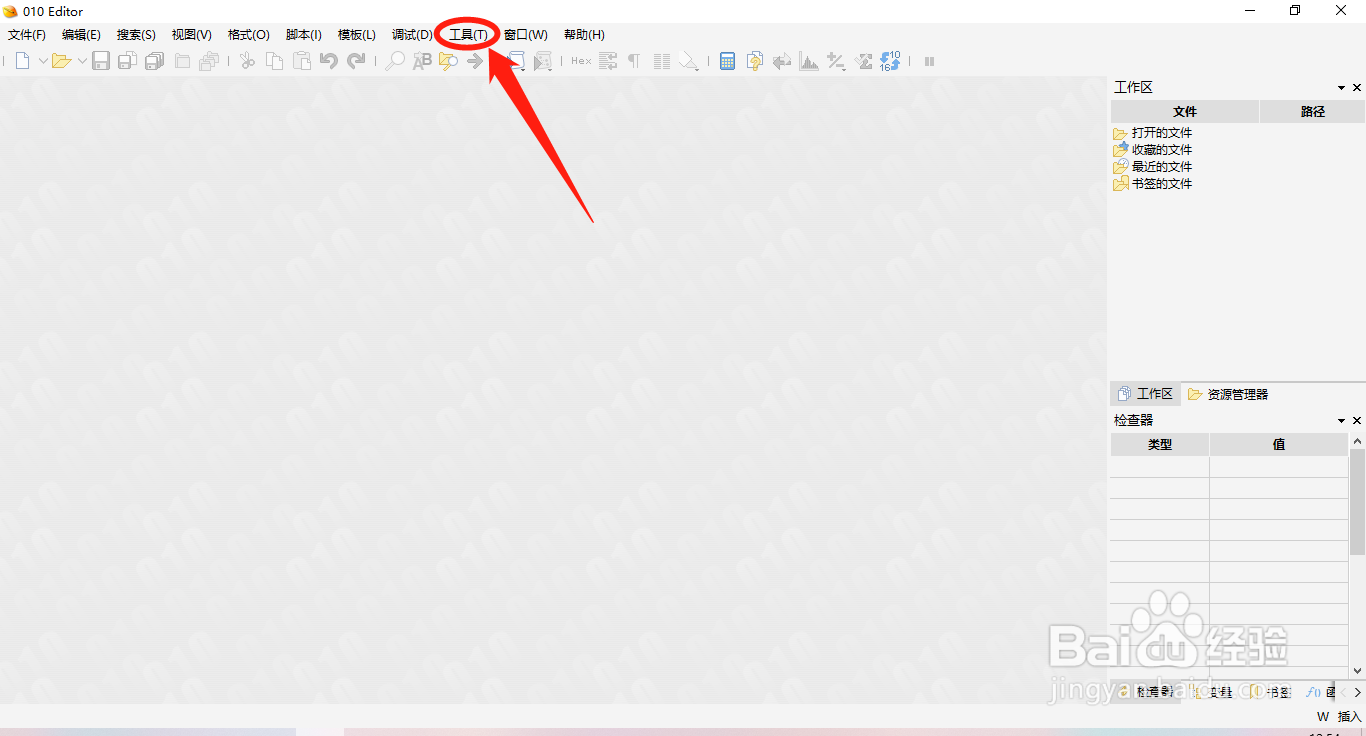Close the 工作区 panel
Screen dimensions: 1366x736
click(x=1357, y=88)
